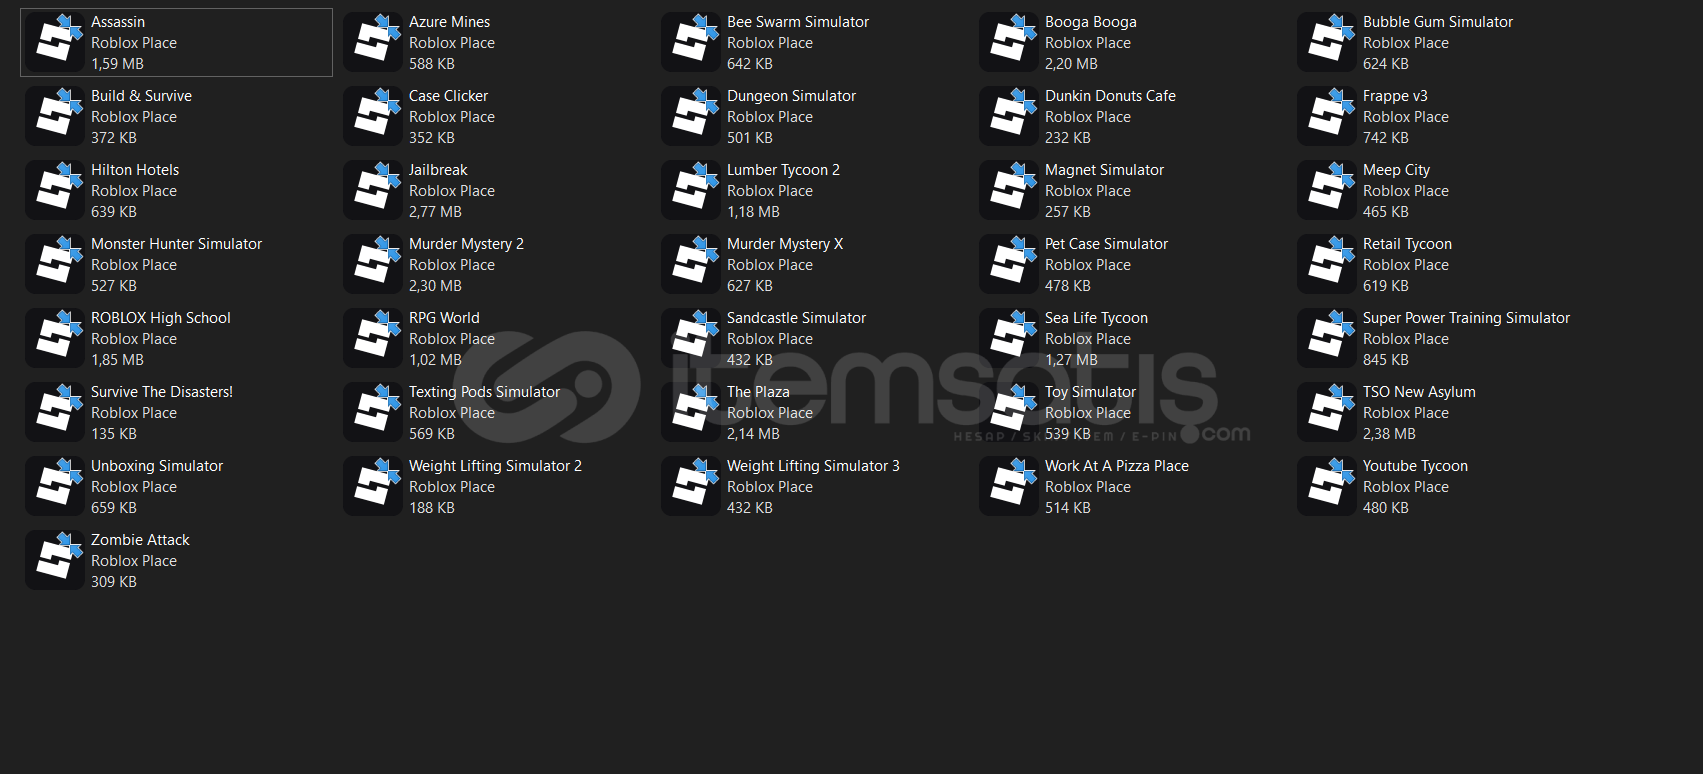Click the Survive The Disasters! file icon

56,412
